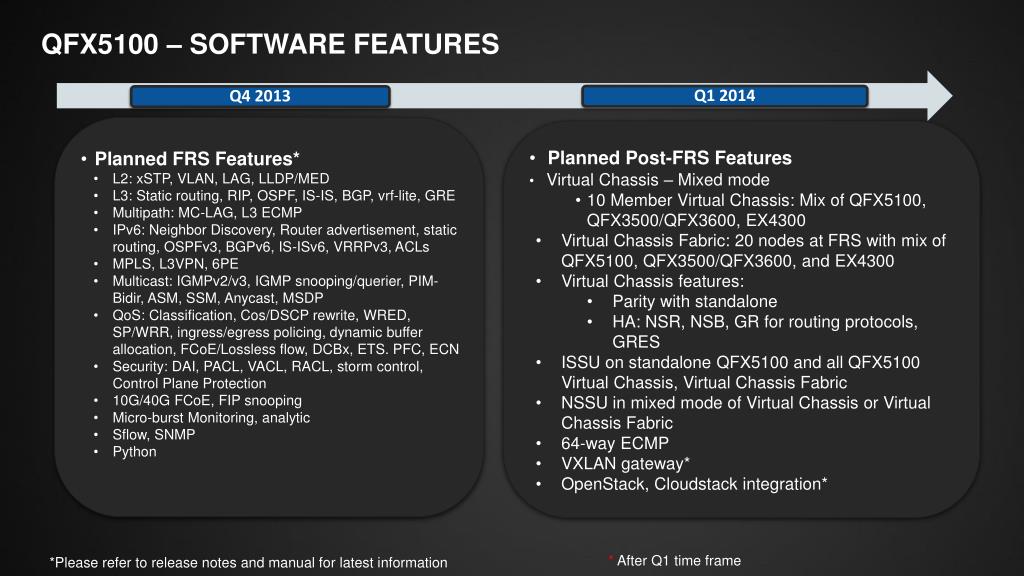The width and height of the screenshot is (1024, 576).
Task: Click the Virtual Chassis Fabric: 20 nodes line
Action: [x=753, y=251]
